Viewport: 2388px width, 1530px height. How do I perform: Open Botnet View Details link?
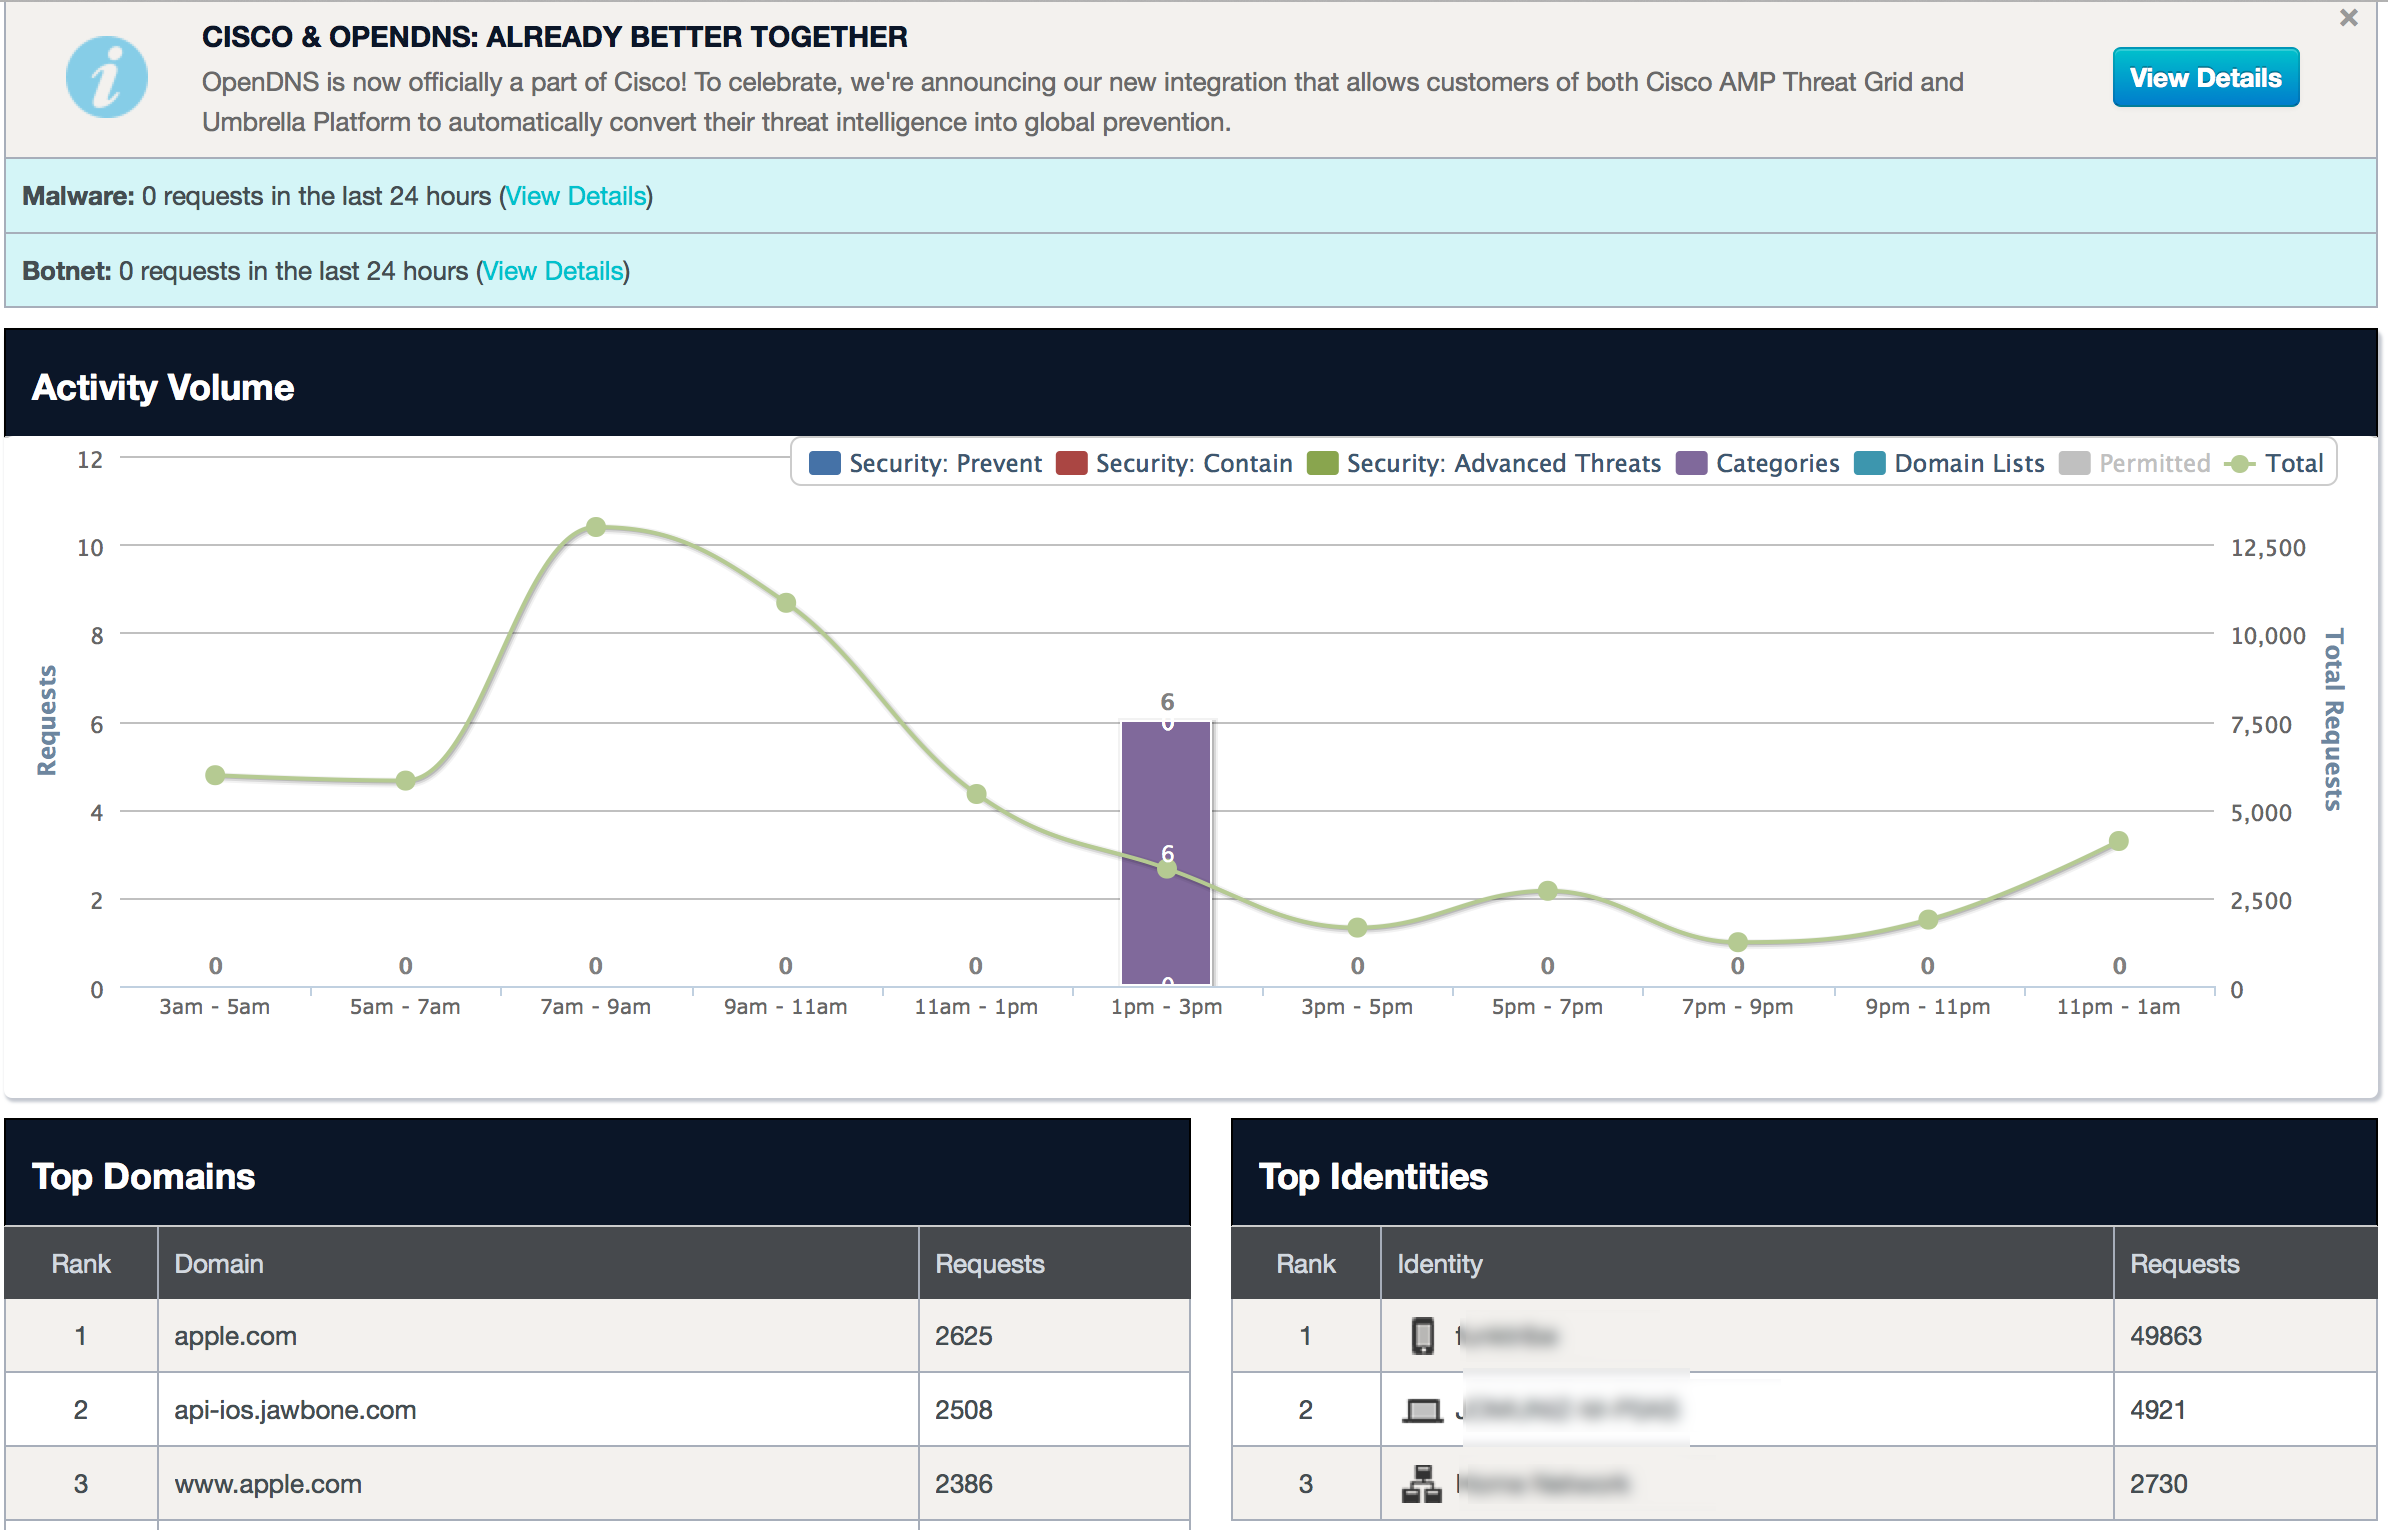(553, 271)
